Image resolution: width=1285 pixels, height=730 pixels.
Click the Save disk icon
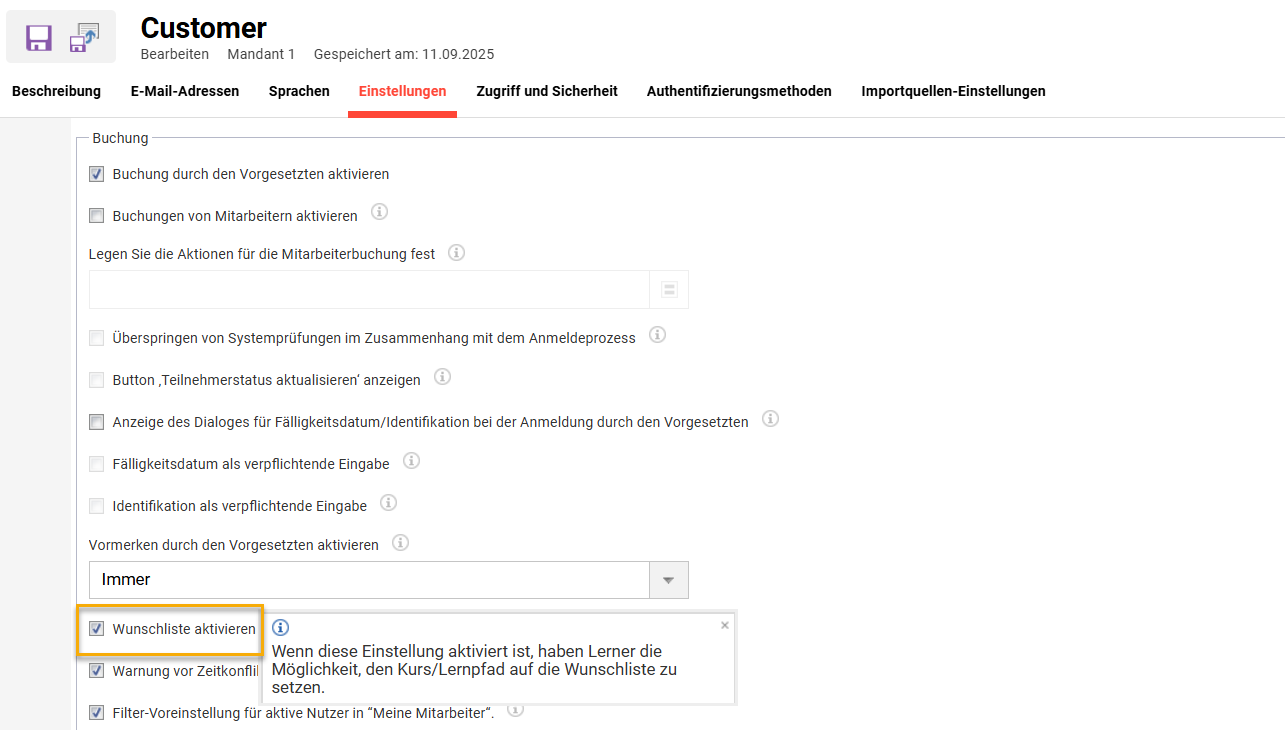[x=38, y=37]
